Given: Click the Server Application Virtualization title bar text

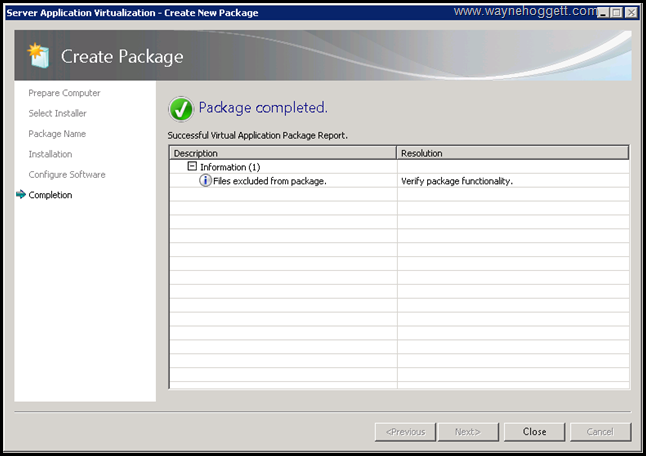Looking at the screenshot, I should tap(132, 13).
